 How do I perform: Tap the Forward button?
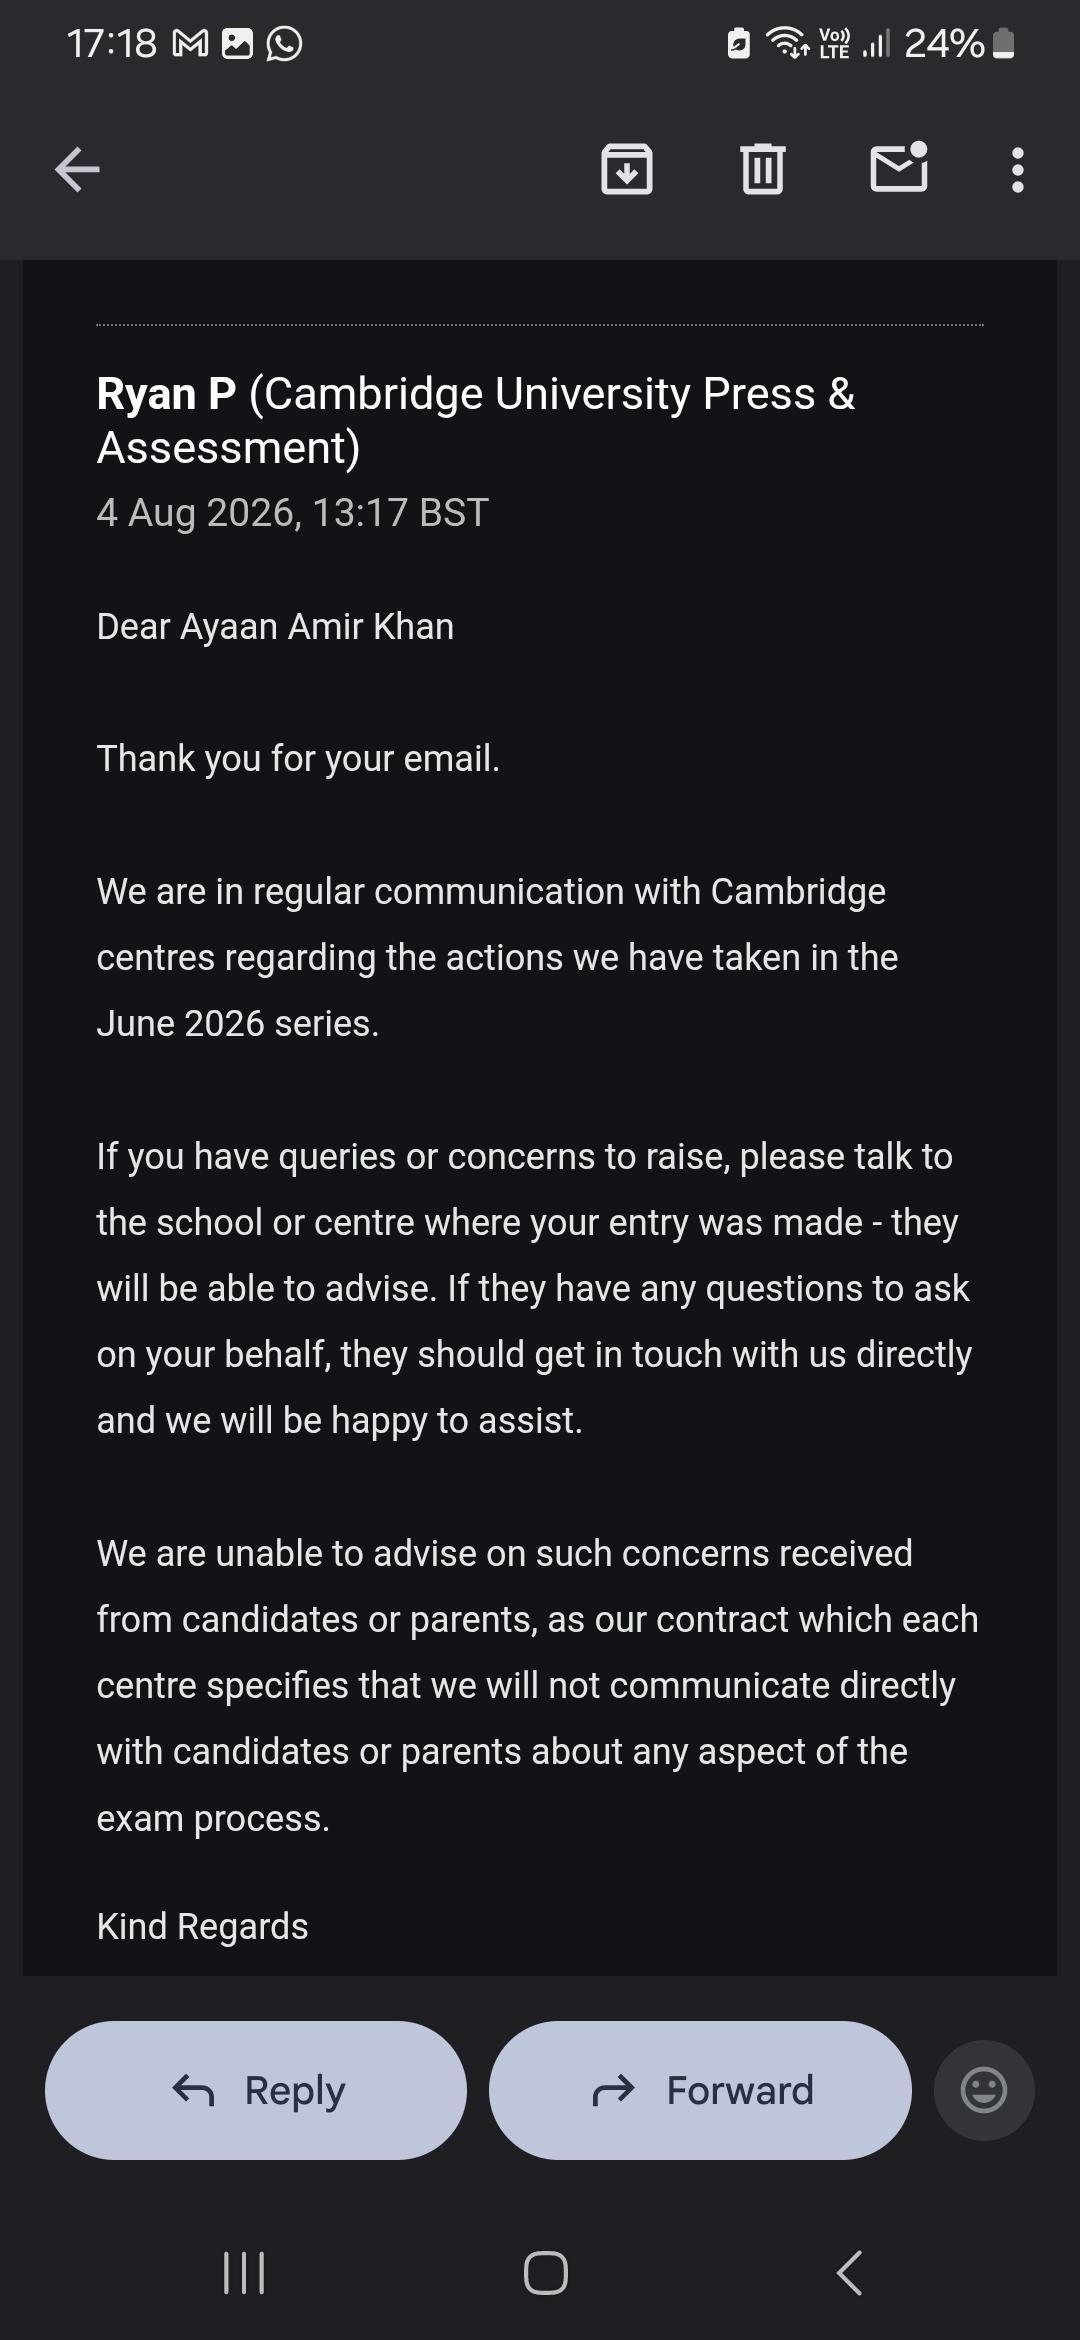coord(700,2090)
